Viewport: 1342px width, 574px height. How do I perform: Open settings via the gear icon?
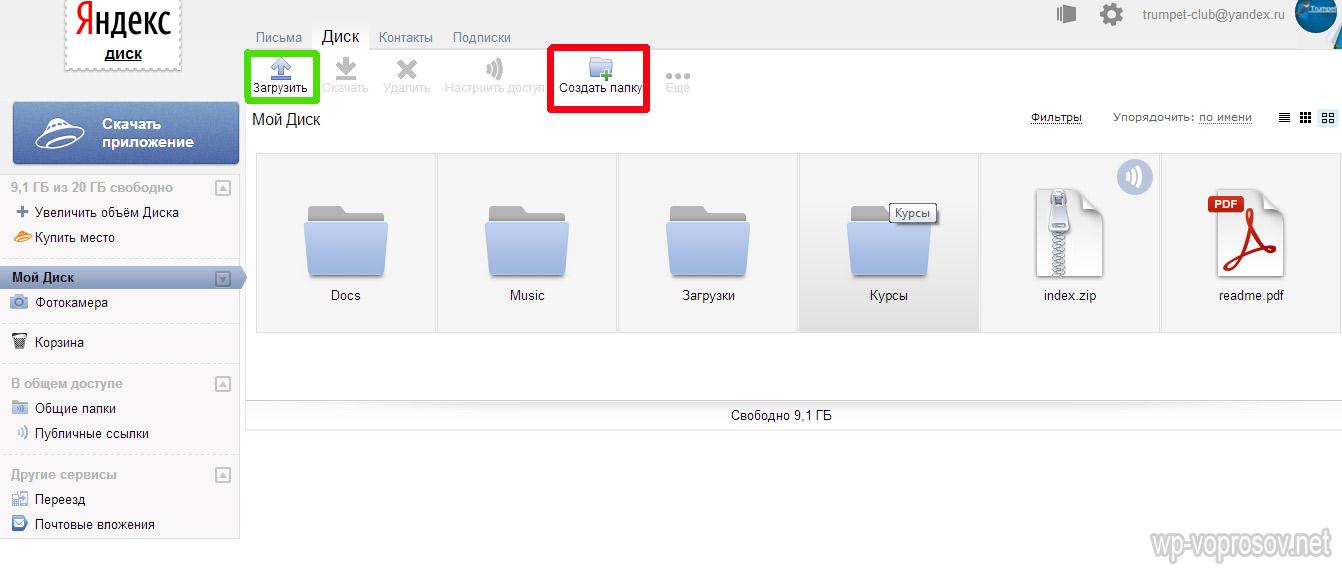pos(1111,14)
